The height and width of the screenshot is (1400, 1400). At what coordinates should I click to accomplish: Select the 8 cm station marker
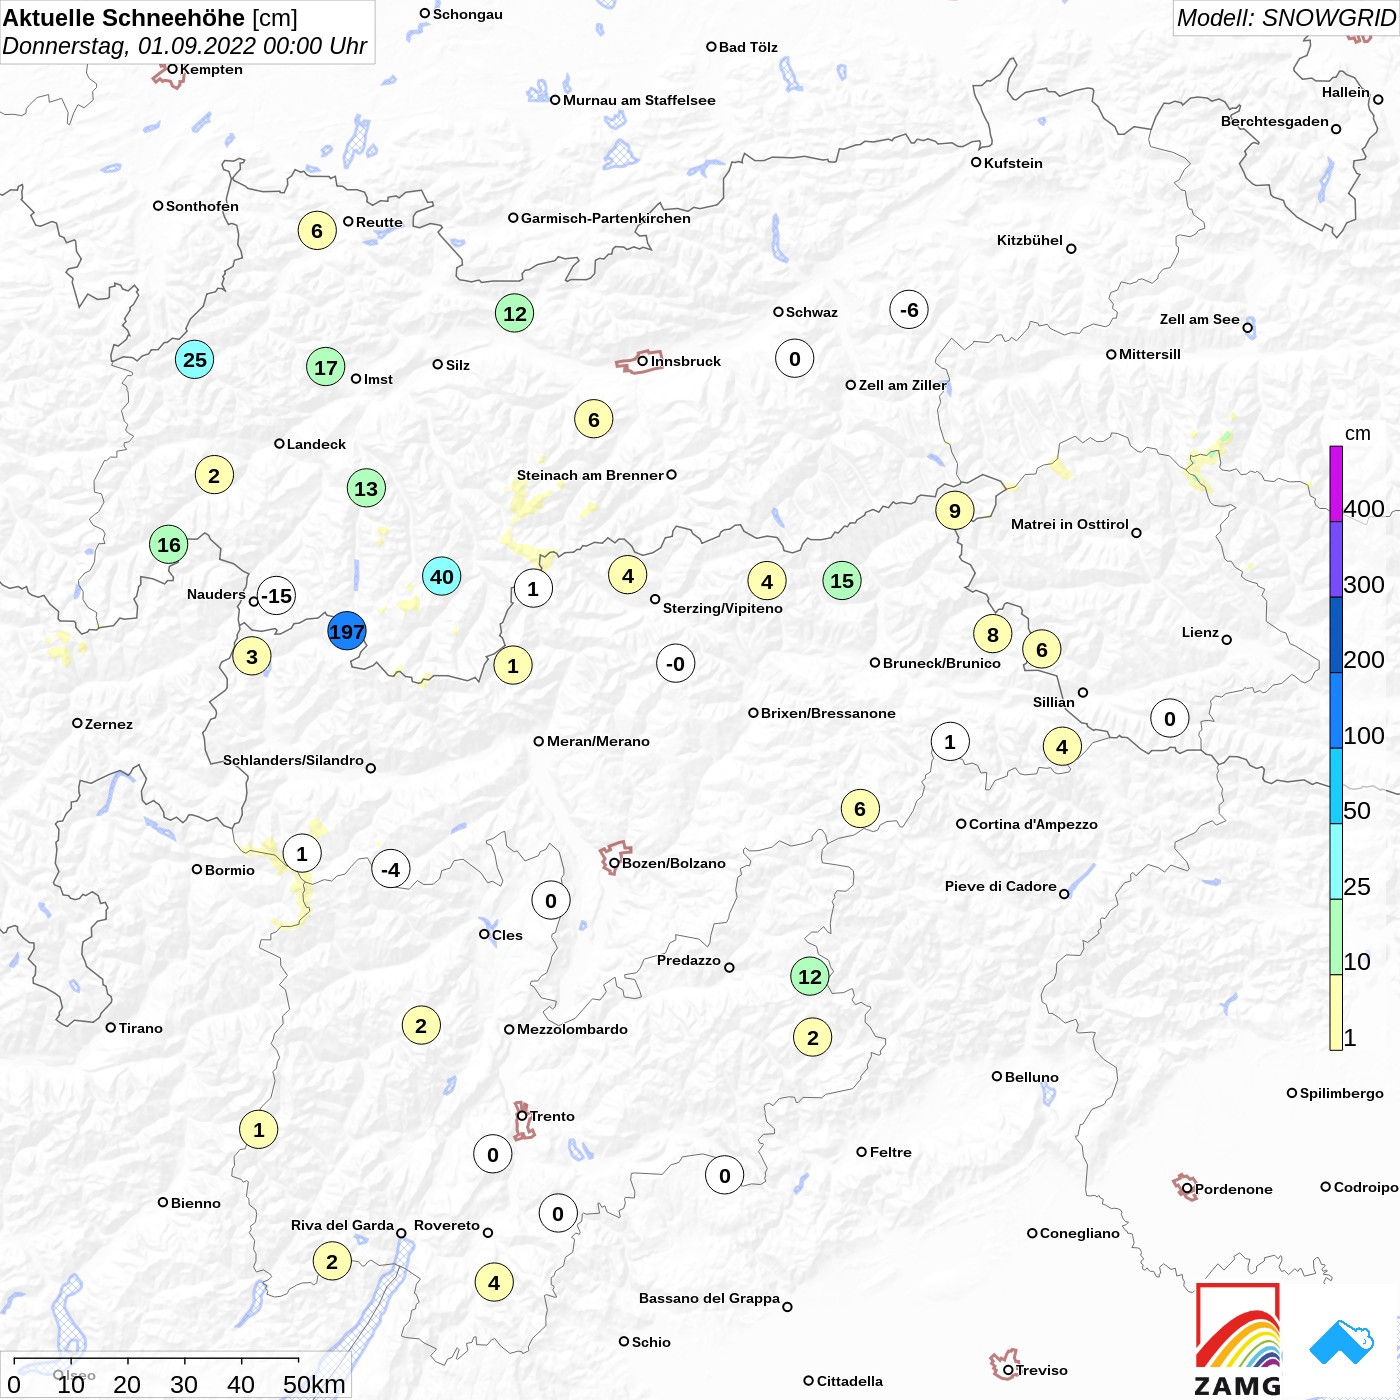coord(993,634)
